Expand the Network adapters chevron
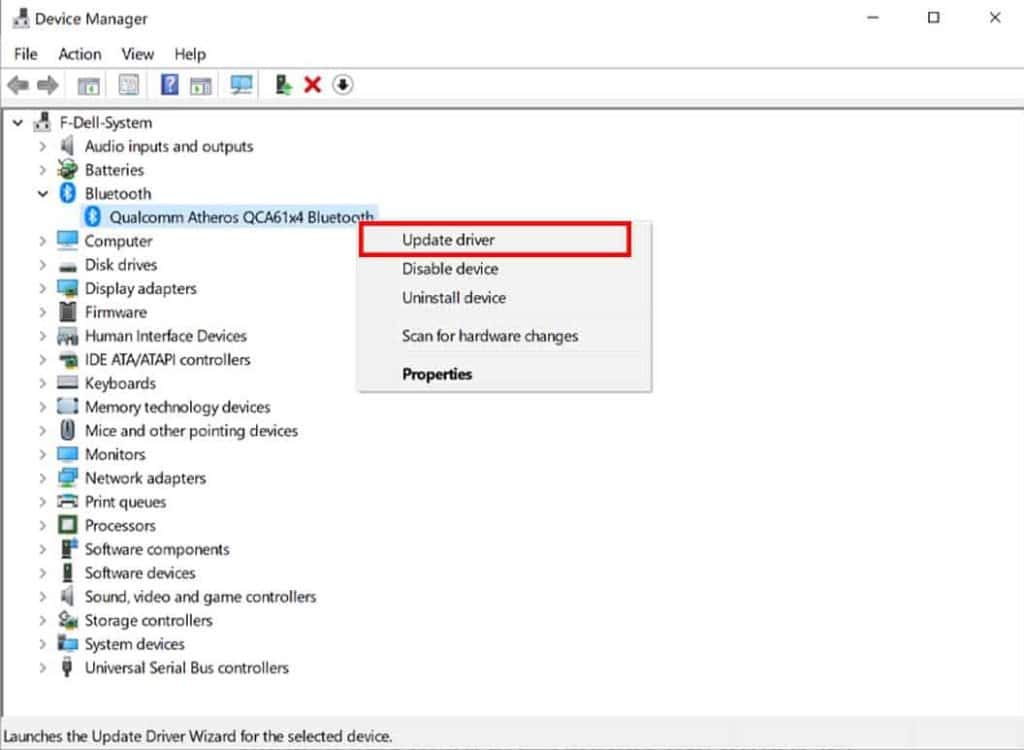The width and height of the screenshot is (1024, 750). click(x=43, y=478)
